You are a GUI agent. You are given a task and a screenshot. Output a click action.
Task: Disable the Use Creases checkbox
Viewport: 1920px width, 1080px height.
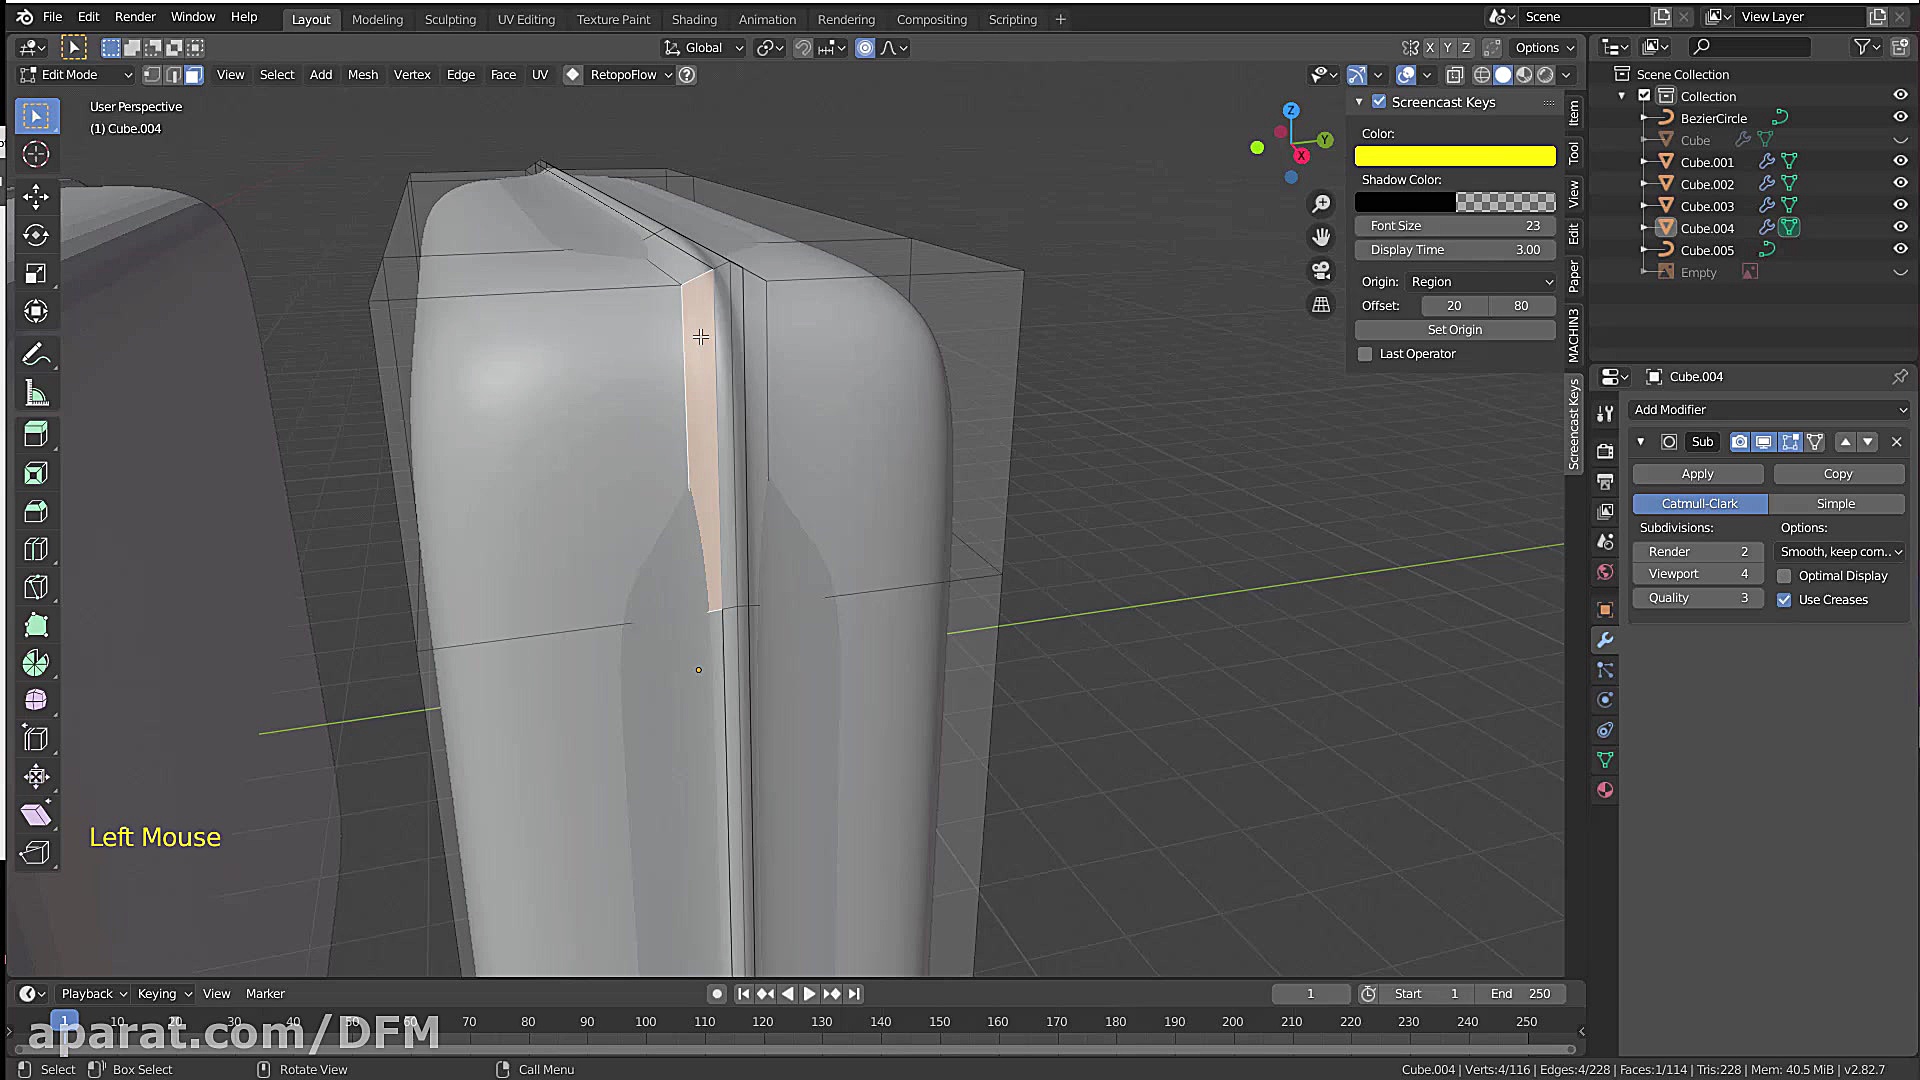click(x=1784, y=600)
